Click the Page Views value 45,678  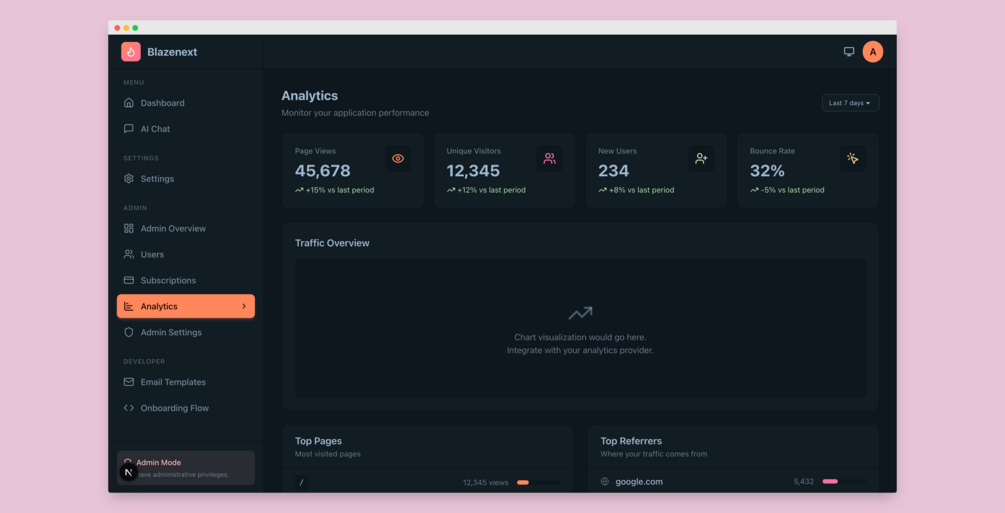point(322,171)
